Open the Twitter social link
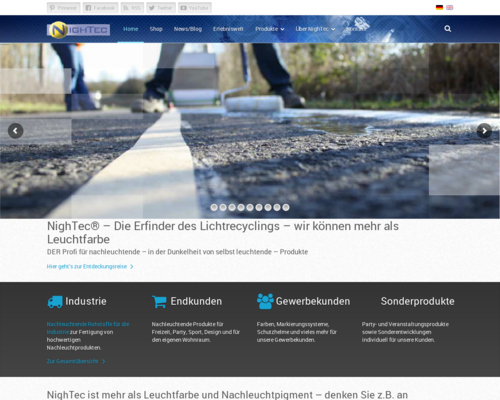Viewport: 500px width, 400px height. tap(161, 8)
